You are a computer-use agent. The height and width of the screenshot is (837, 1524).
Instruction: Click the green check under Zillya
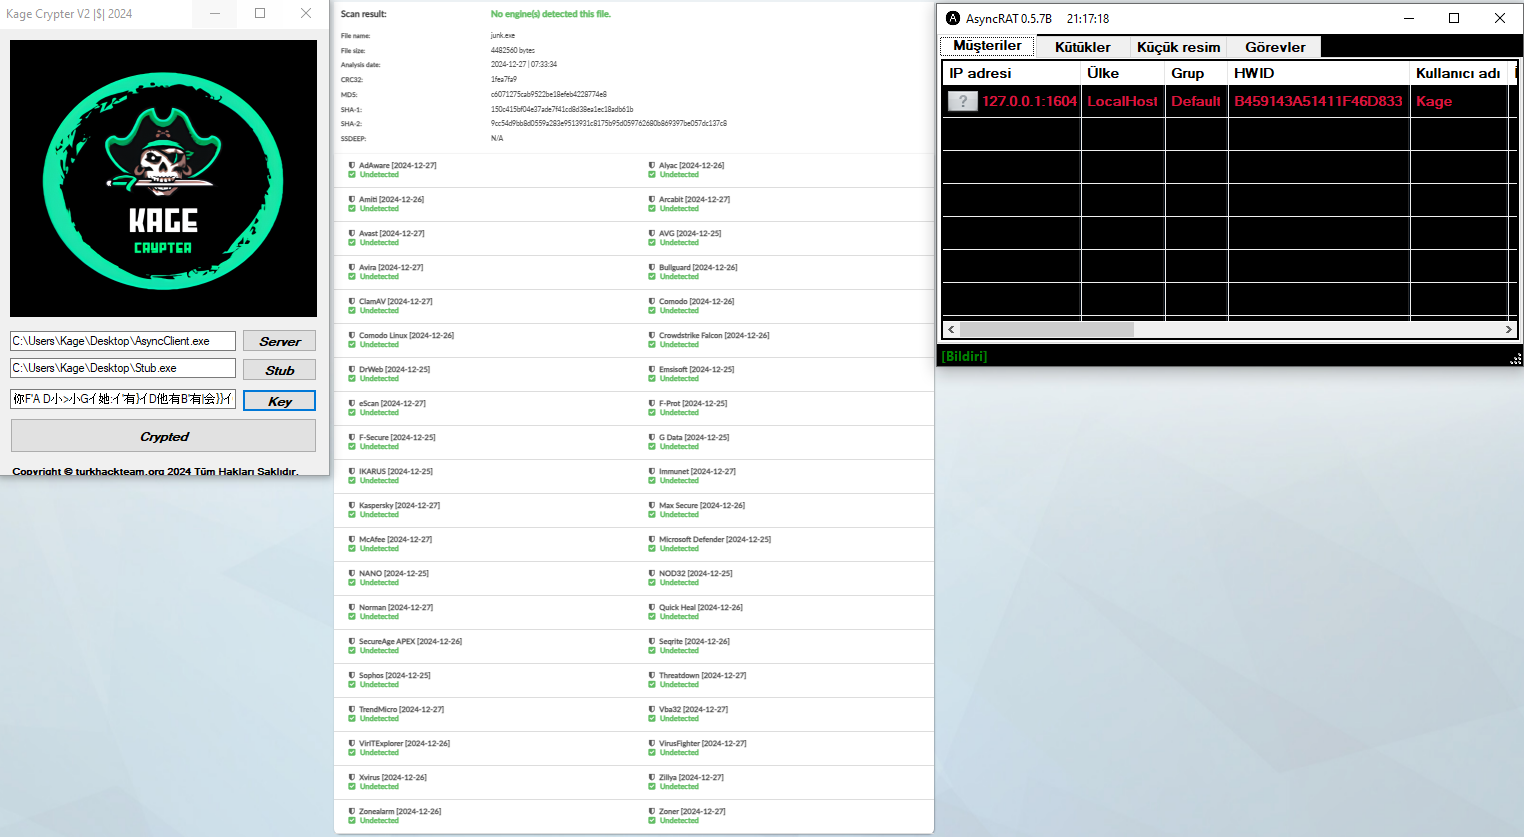point(652,787)
